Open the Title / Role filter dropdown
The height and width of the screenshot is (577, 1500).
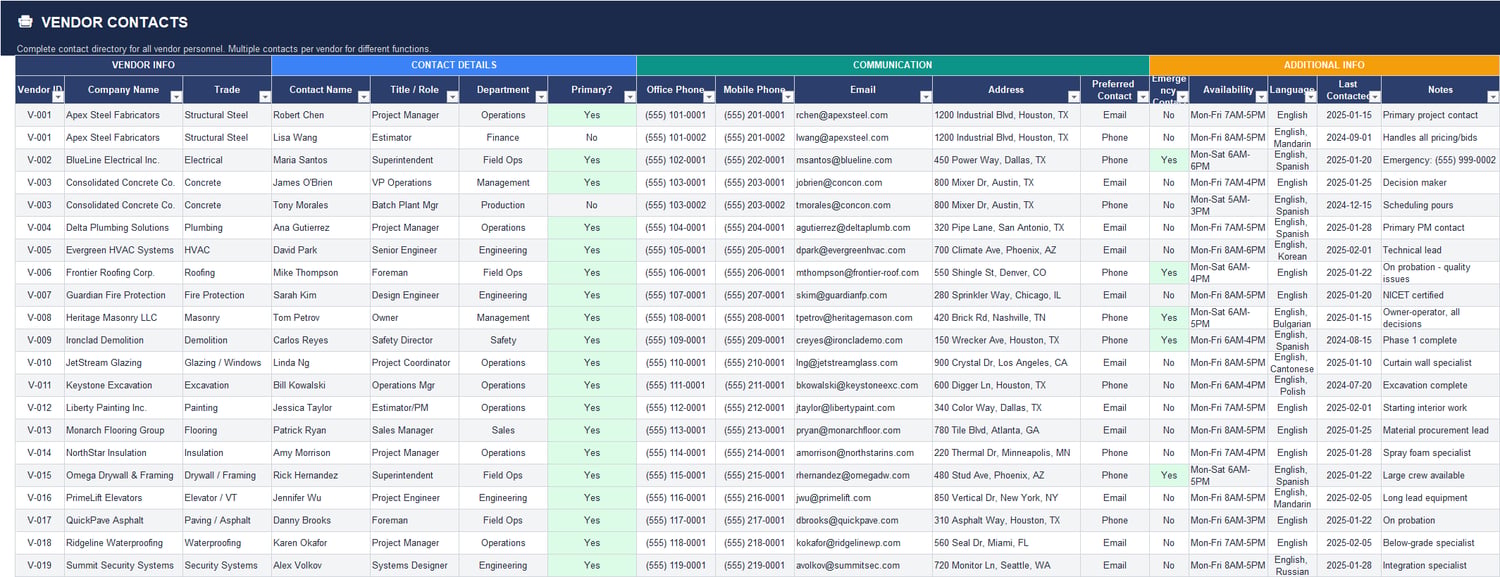tap(452, 97)
